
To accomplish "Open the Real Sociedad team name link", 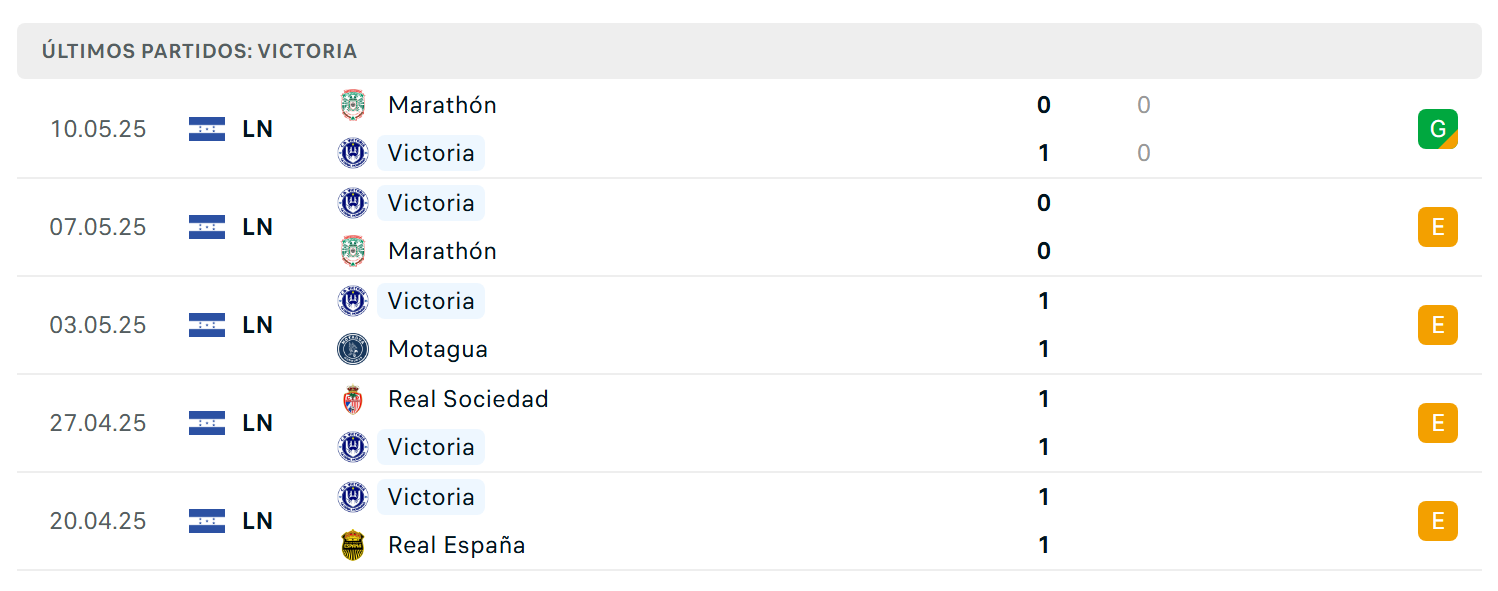I will (468, 399).
